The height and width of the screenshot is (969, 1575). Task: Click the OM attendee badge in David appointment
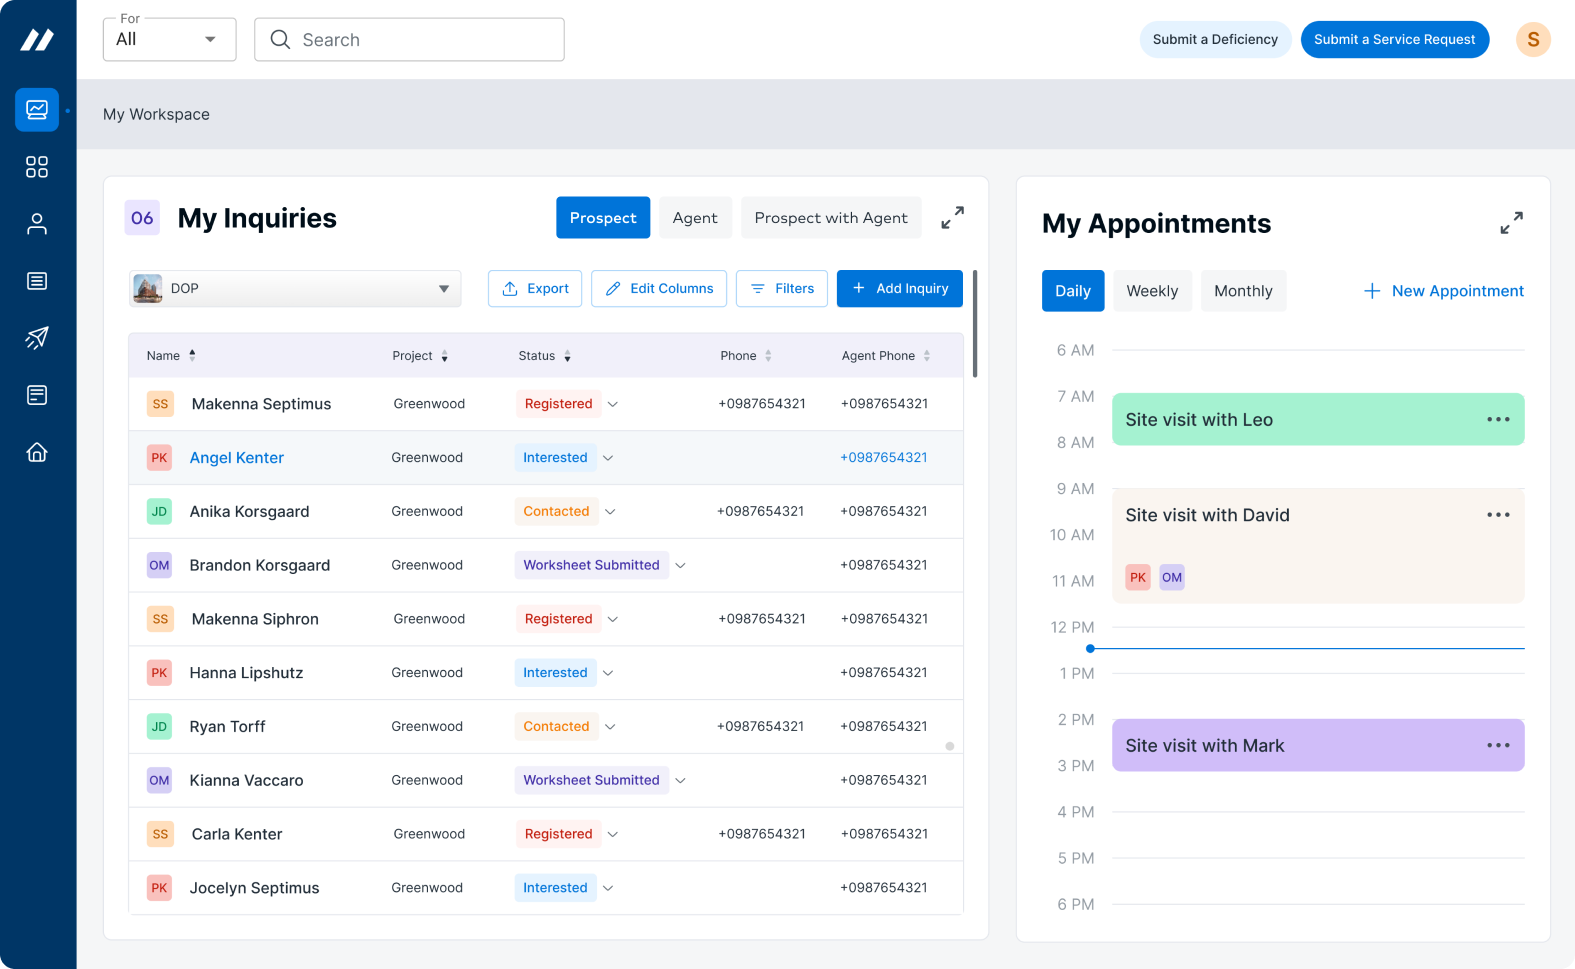click(1172, 577)
